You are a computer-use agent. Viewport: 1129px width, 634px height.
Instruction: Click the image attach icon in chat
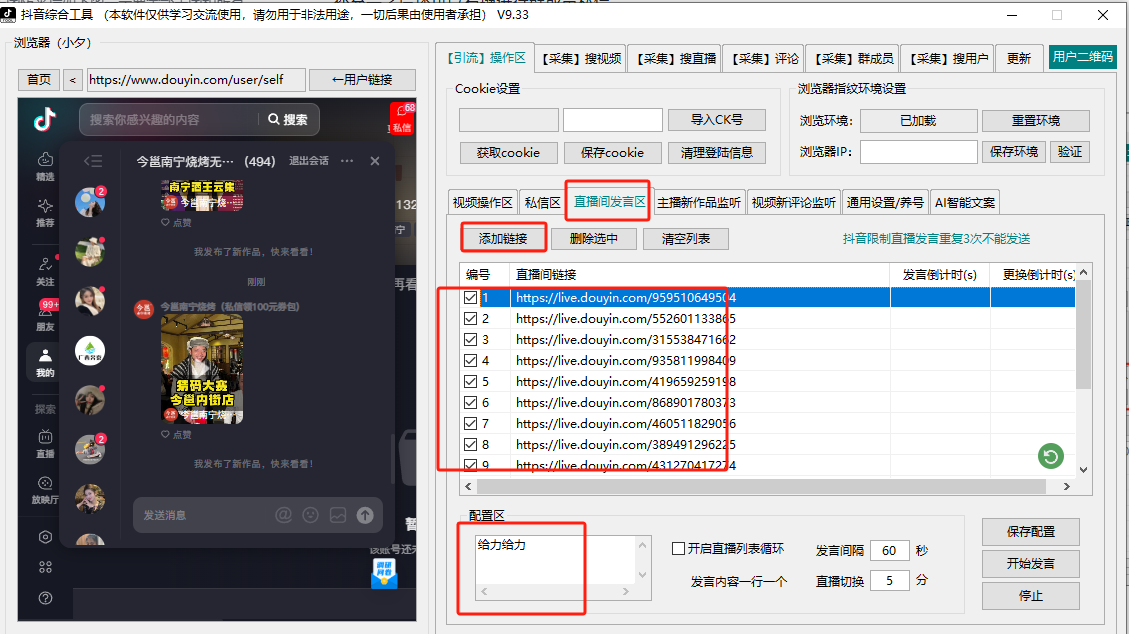(338, 515)
